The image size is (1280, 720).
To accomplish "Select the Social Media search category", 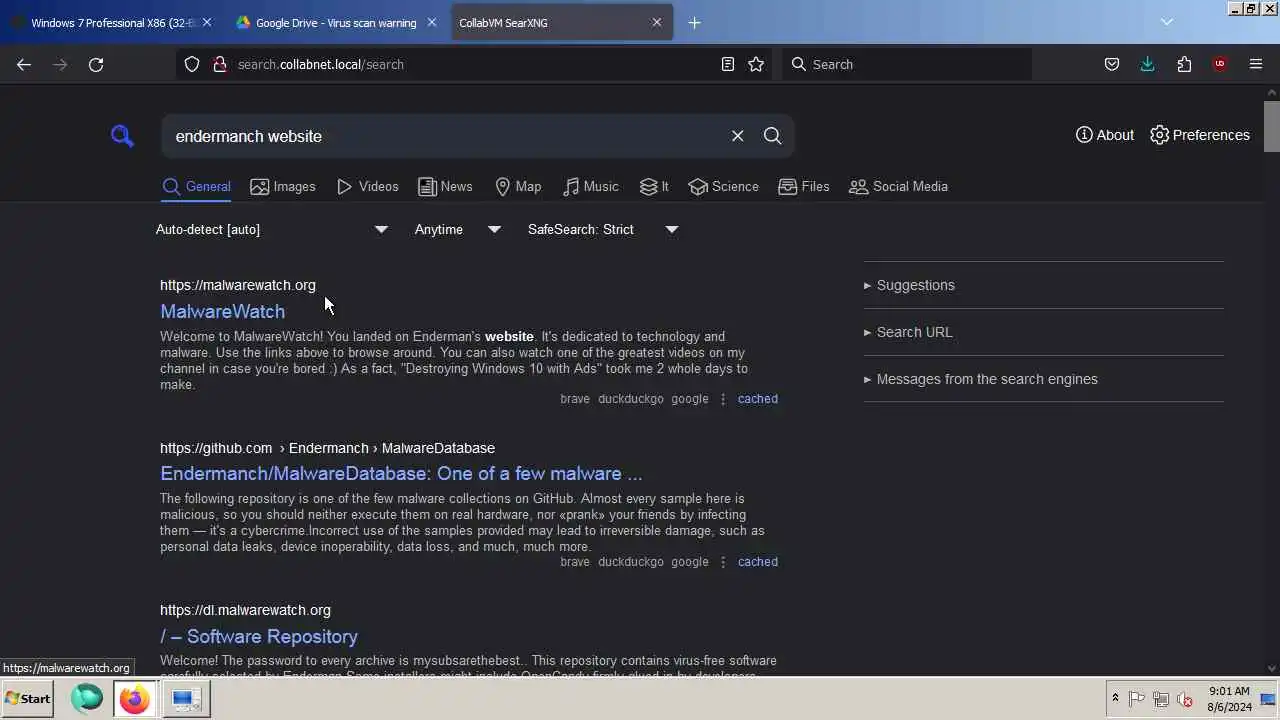I will pyautogui.click(x=898, y=186).
